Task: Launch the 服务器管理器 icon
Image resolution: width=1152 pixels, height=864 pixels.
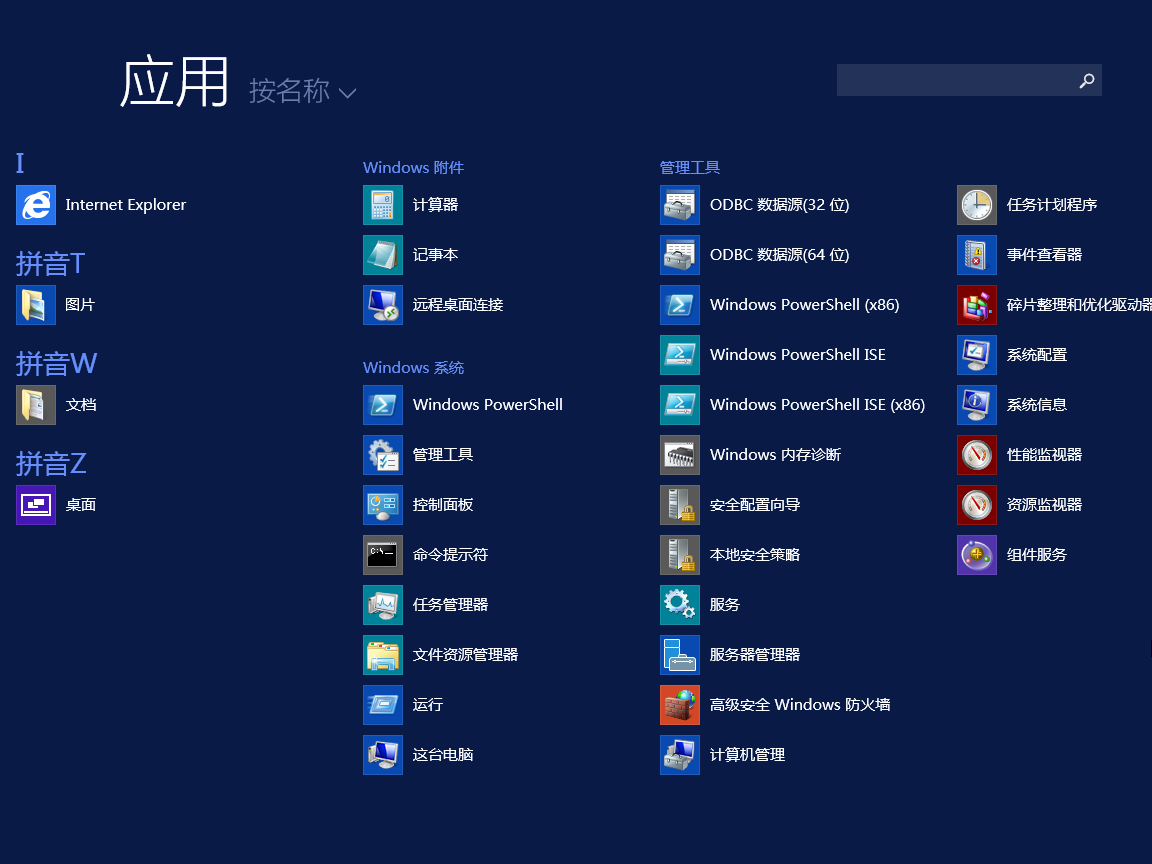Action: click(680, 655)
